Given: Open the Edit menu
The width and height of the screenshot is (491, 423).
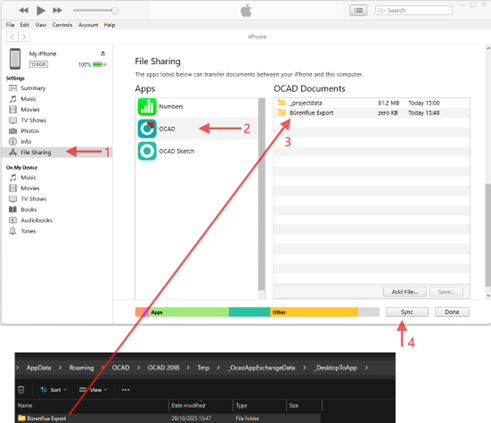Looking at the screenshot, I should [x=24, y=25].
